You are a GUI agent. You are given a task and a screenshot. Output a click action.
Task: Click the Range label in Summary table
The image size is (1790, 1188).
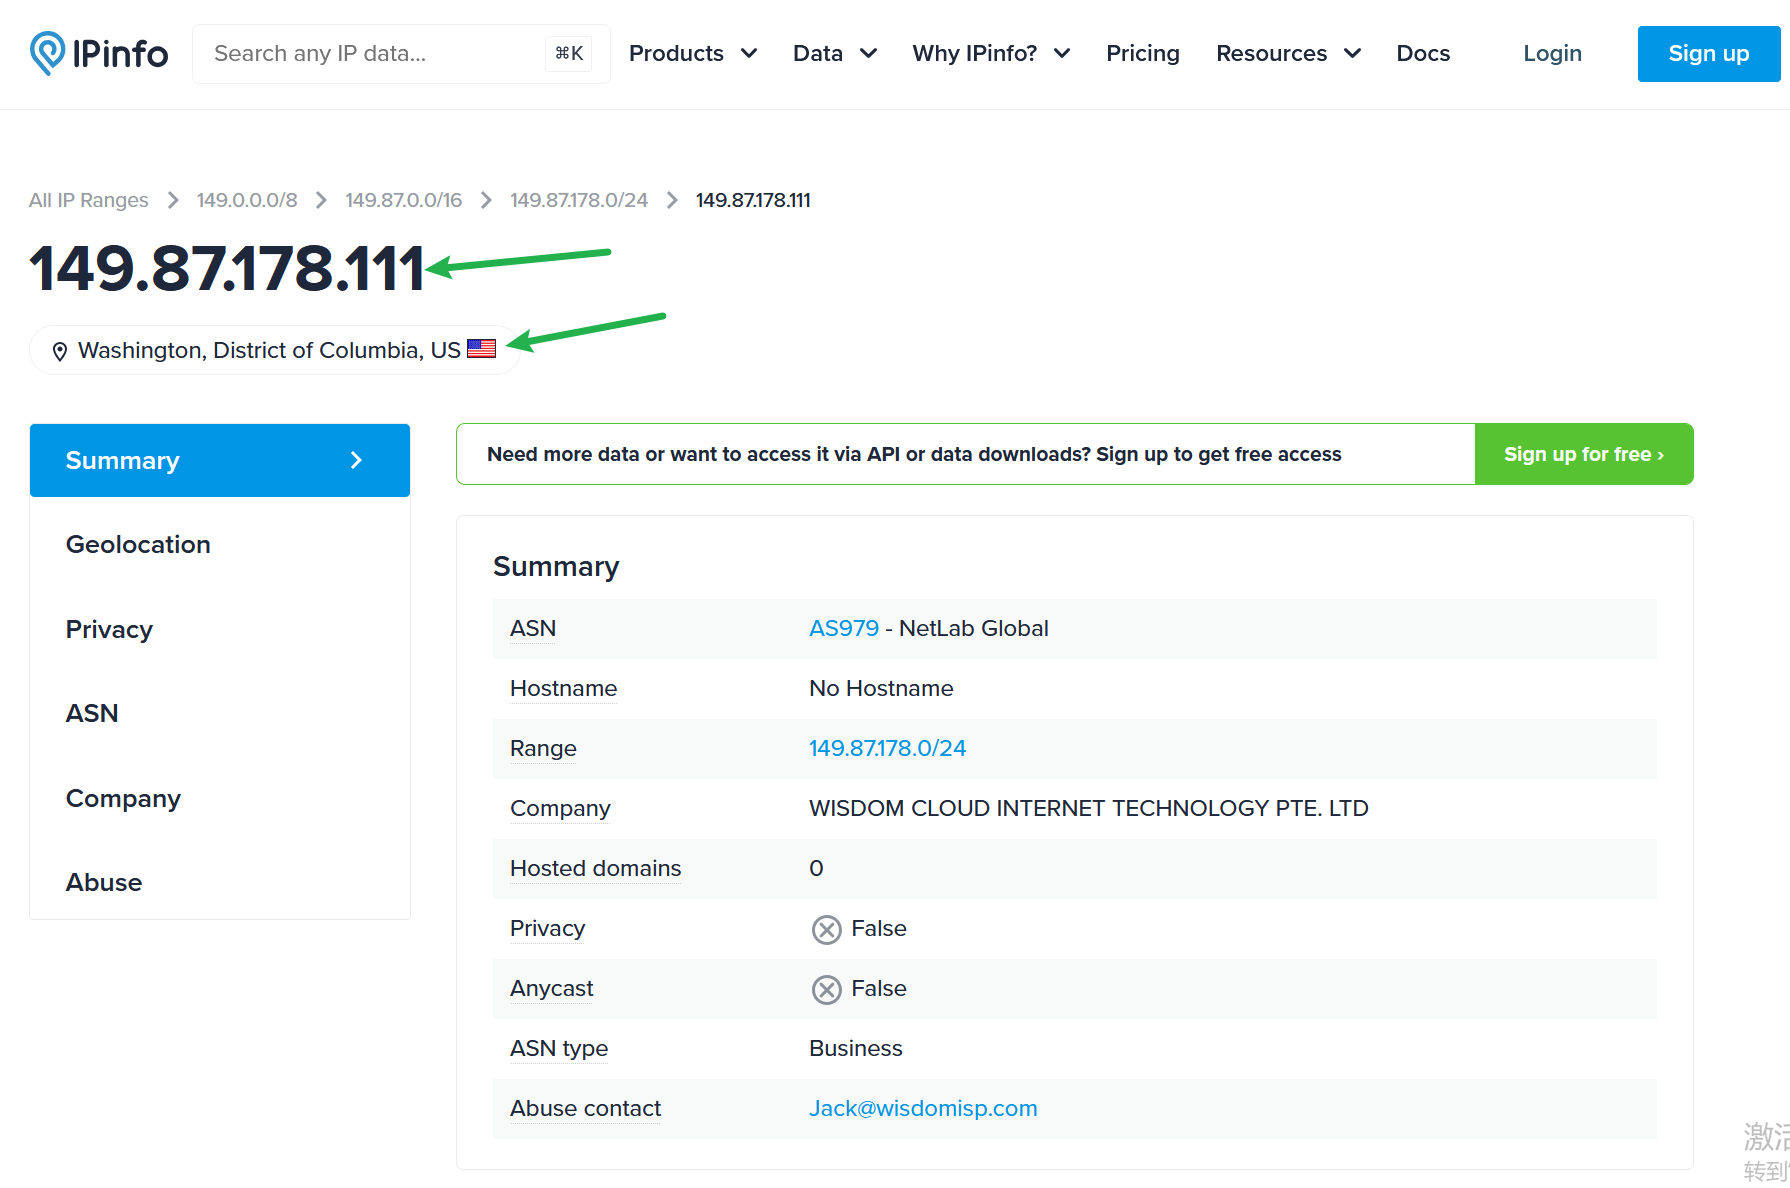point(543,748)
